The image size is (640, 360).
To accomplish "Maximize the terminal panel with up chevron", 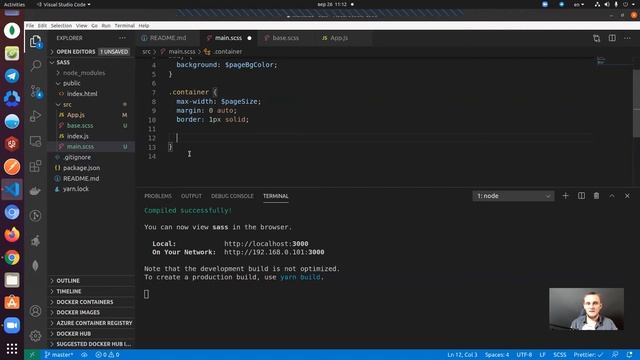I will click(x=612, y=196).
